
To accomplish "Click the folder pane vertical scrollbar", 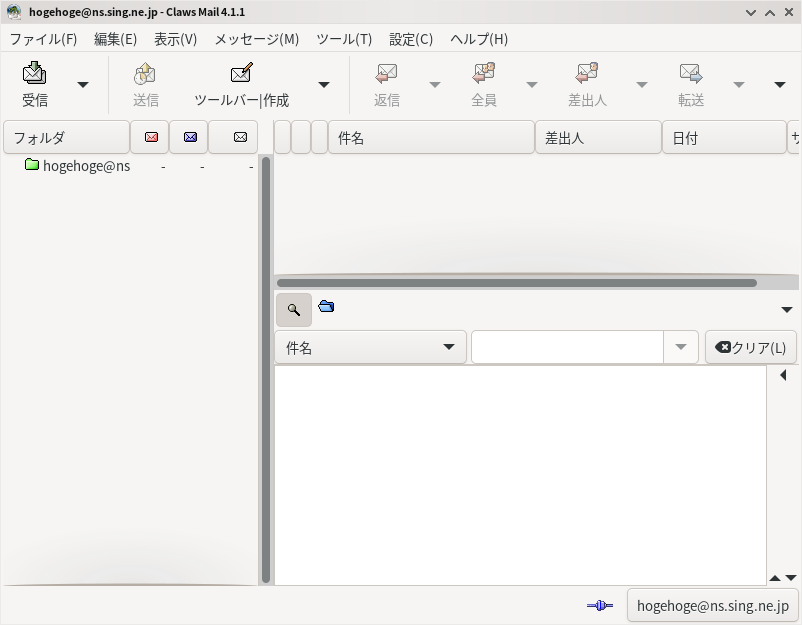I will point(266,370).
